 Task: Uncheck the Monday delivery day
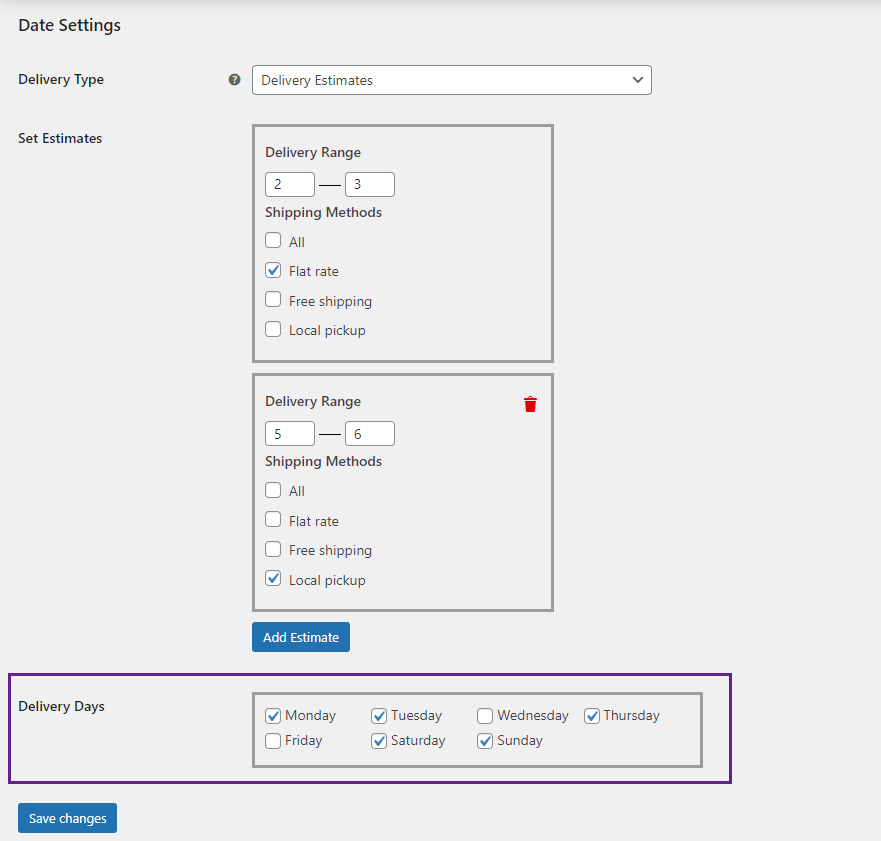pos(273,716)
